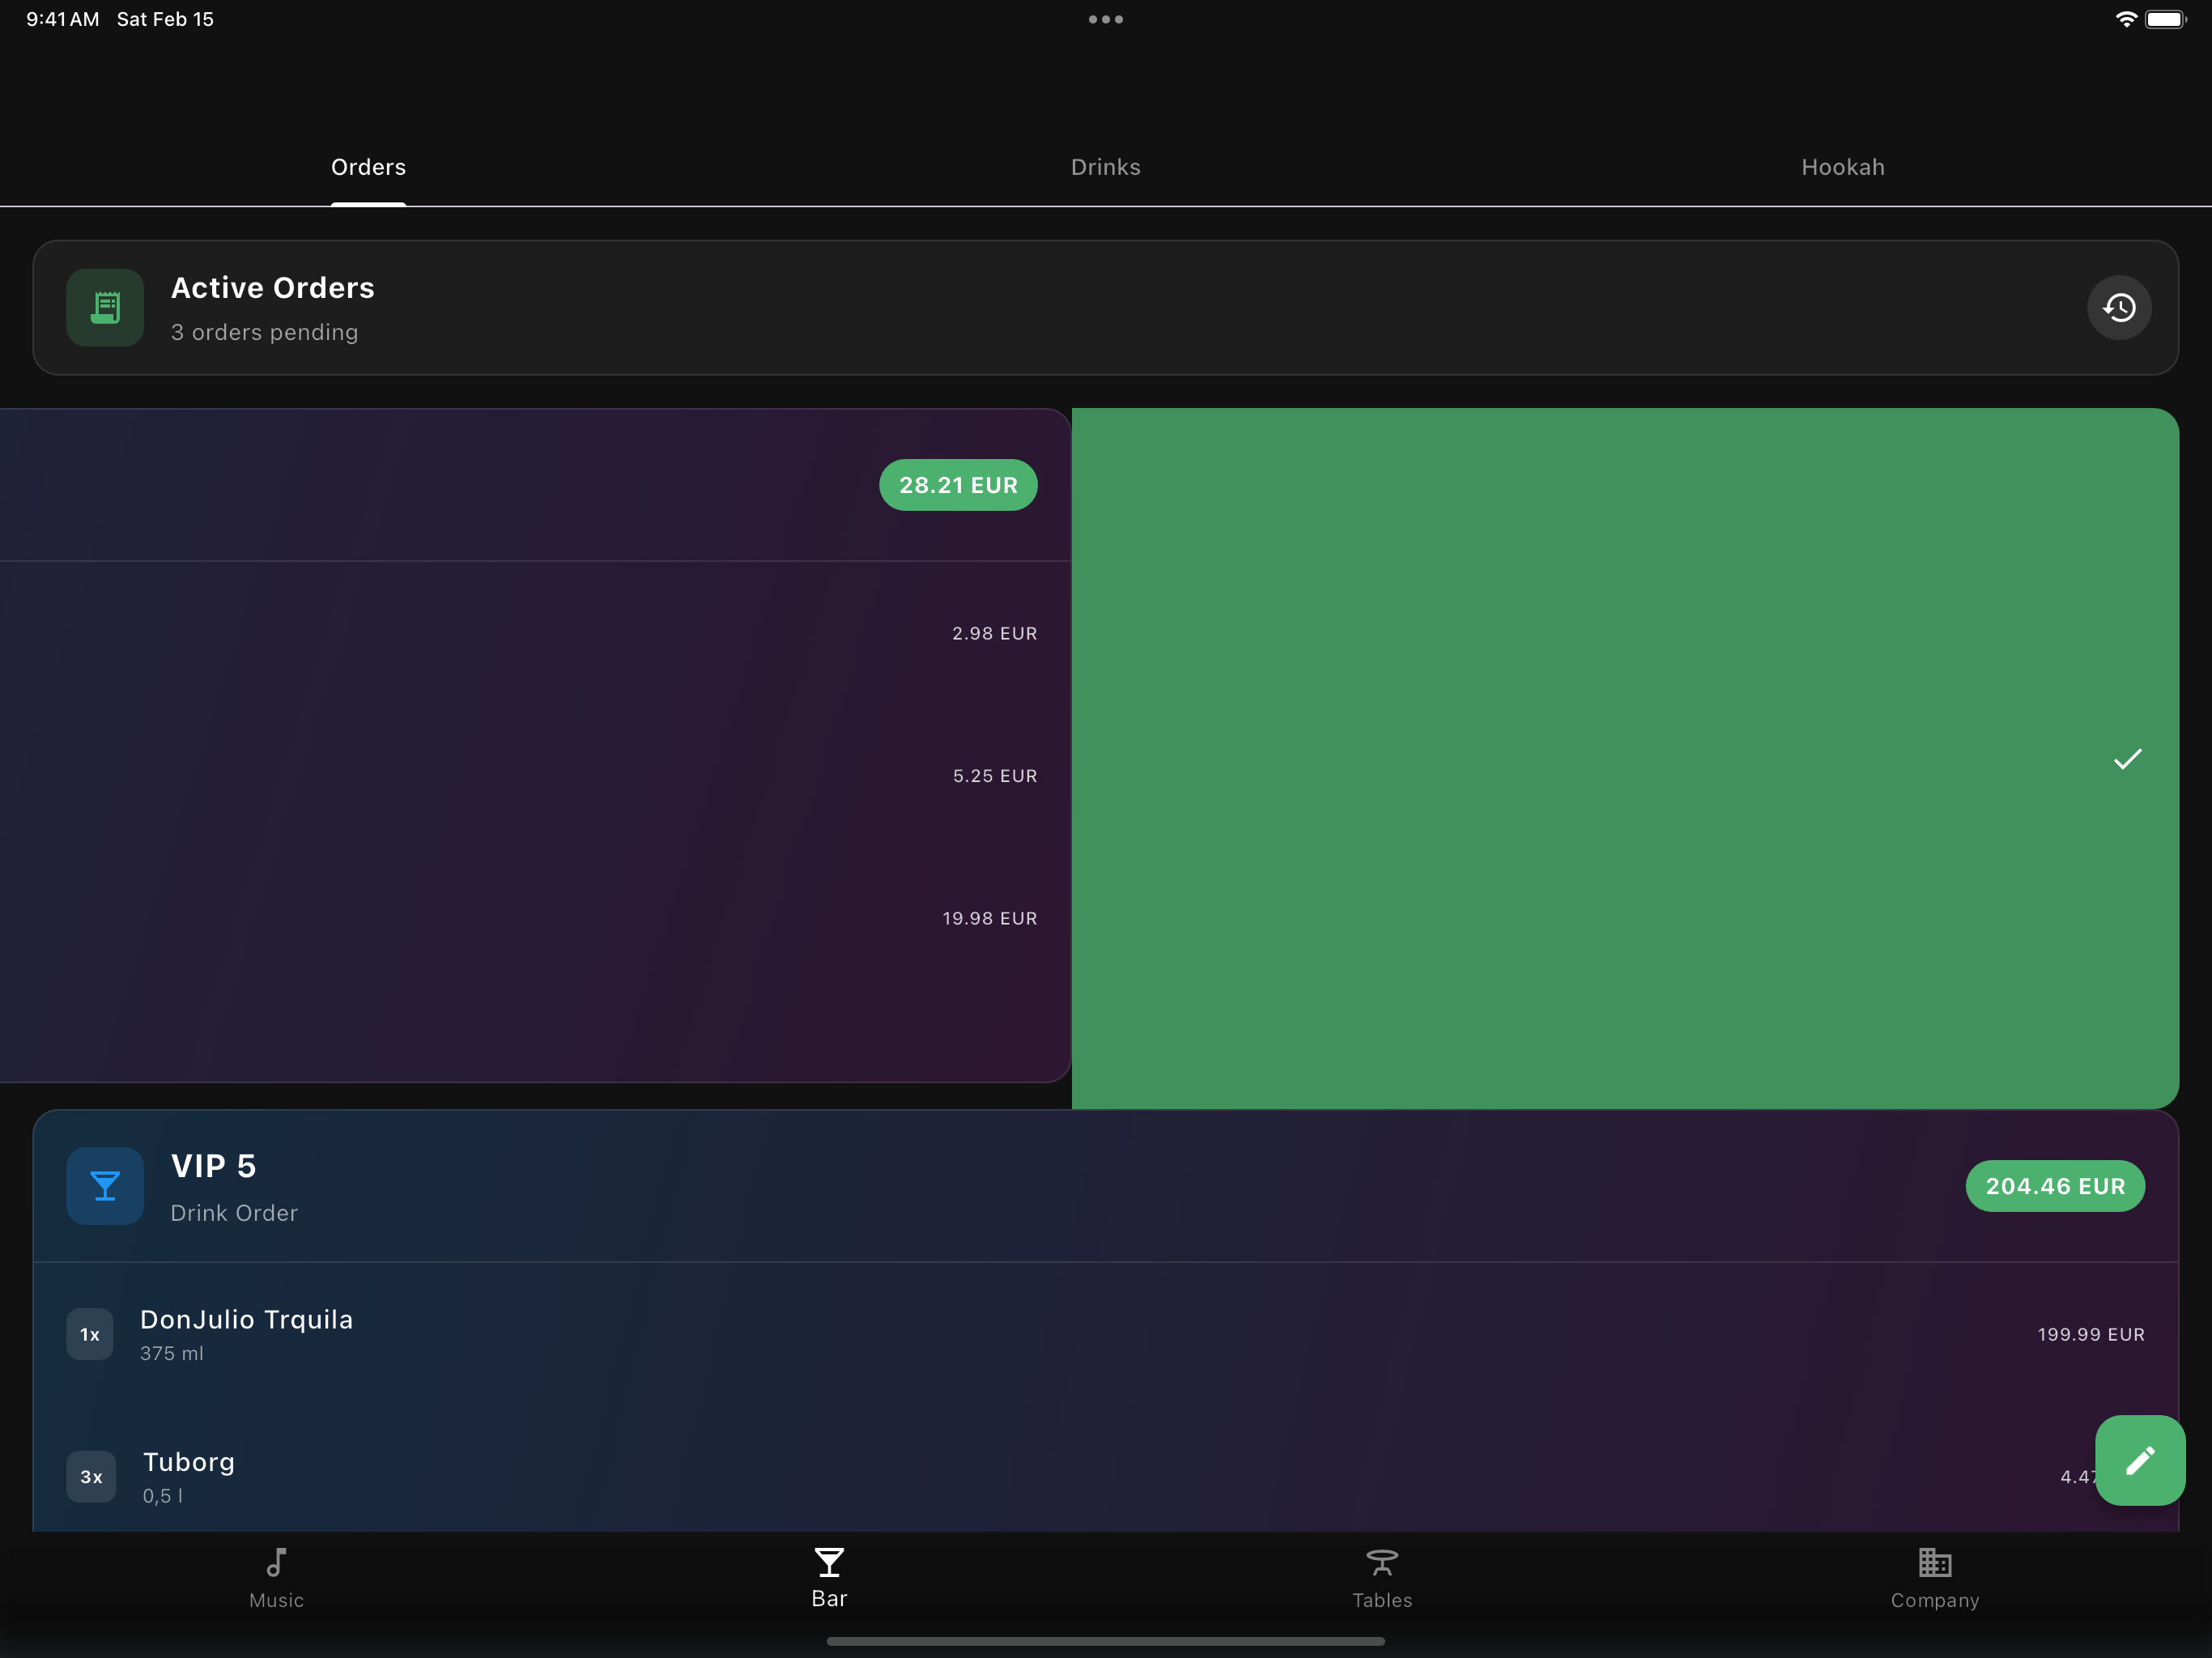Open the order history clock icon
Screen dimensions: 2212x1658
pyautogui.click(x=2118, y=307)
